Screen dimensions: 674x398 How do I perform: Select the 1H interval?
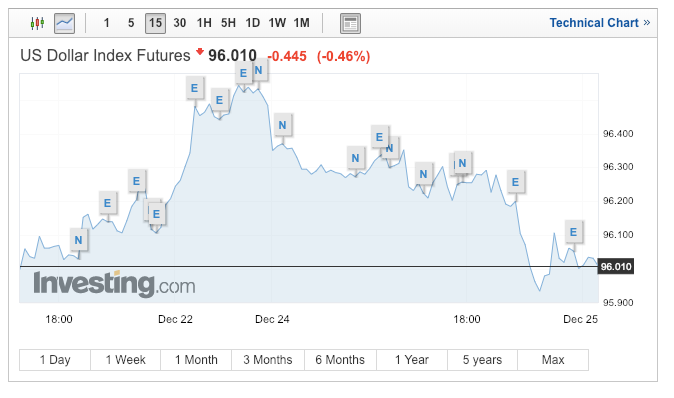[x=204, y=23]
